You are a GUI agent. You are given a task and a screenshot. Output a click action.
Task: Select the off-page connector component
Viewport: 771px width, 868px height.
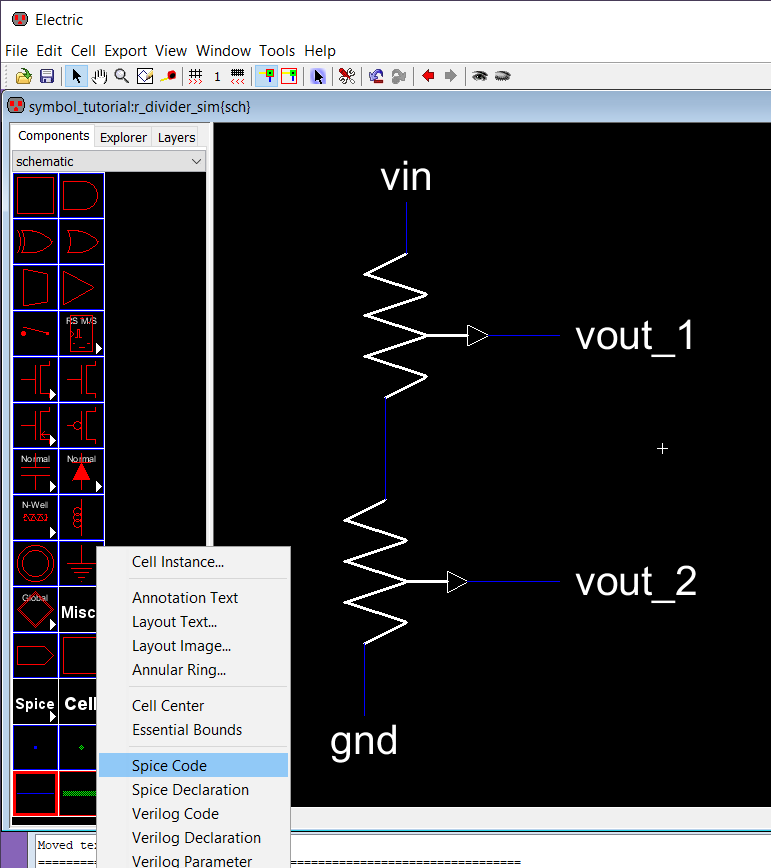tap(35, 656)
